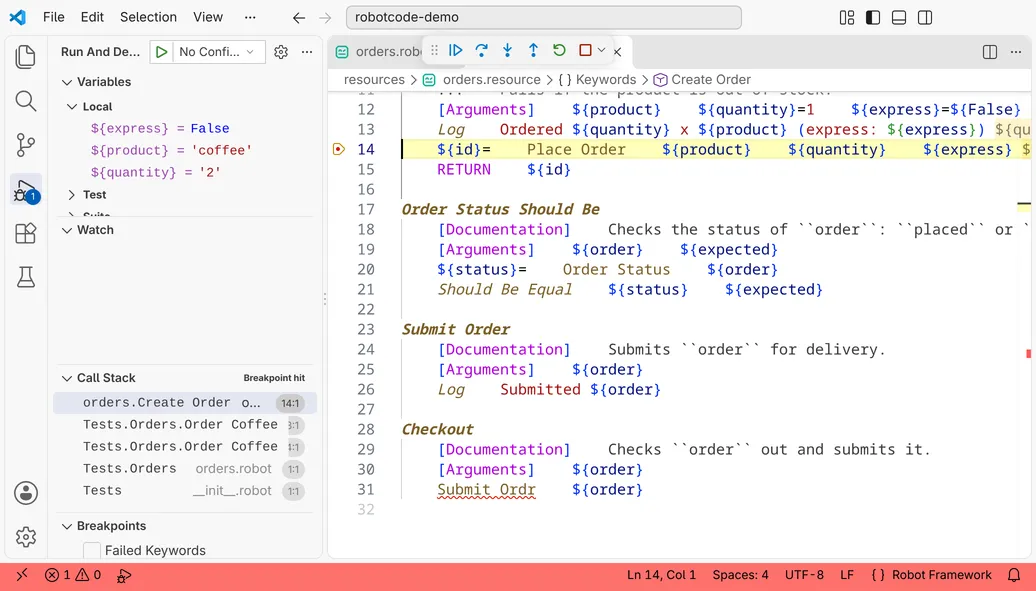Go forward with the right arrow
The width and height of the screenshot is (1036, 591).
(324, 18)
